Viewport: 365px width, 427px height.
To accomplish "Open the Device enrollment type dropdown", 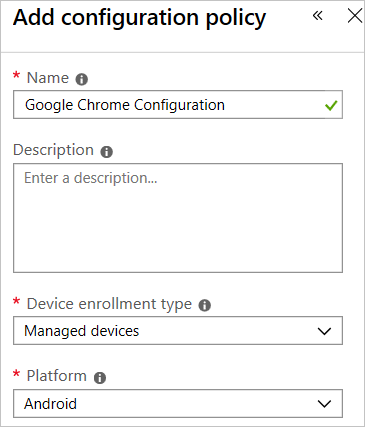I will click(178, 331).
